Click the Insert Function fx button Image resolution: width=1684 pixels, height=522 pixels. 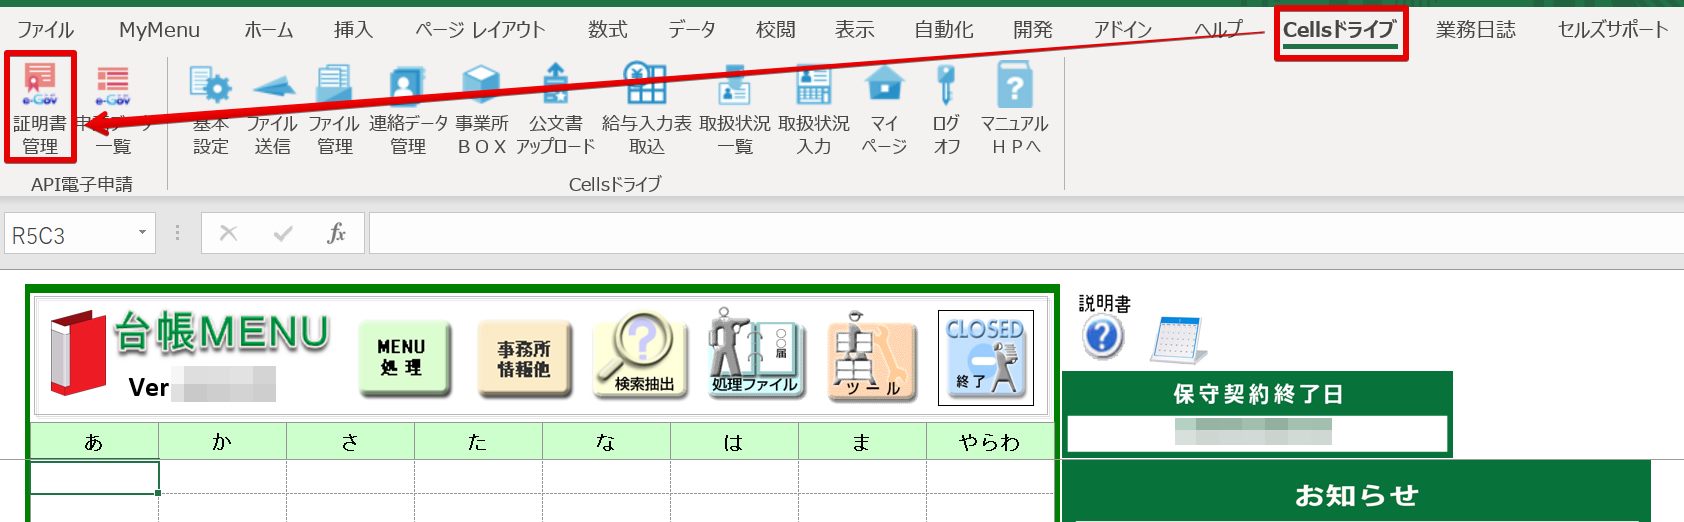[336, 233]
